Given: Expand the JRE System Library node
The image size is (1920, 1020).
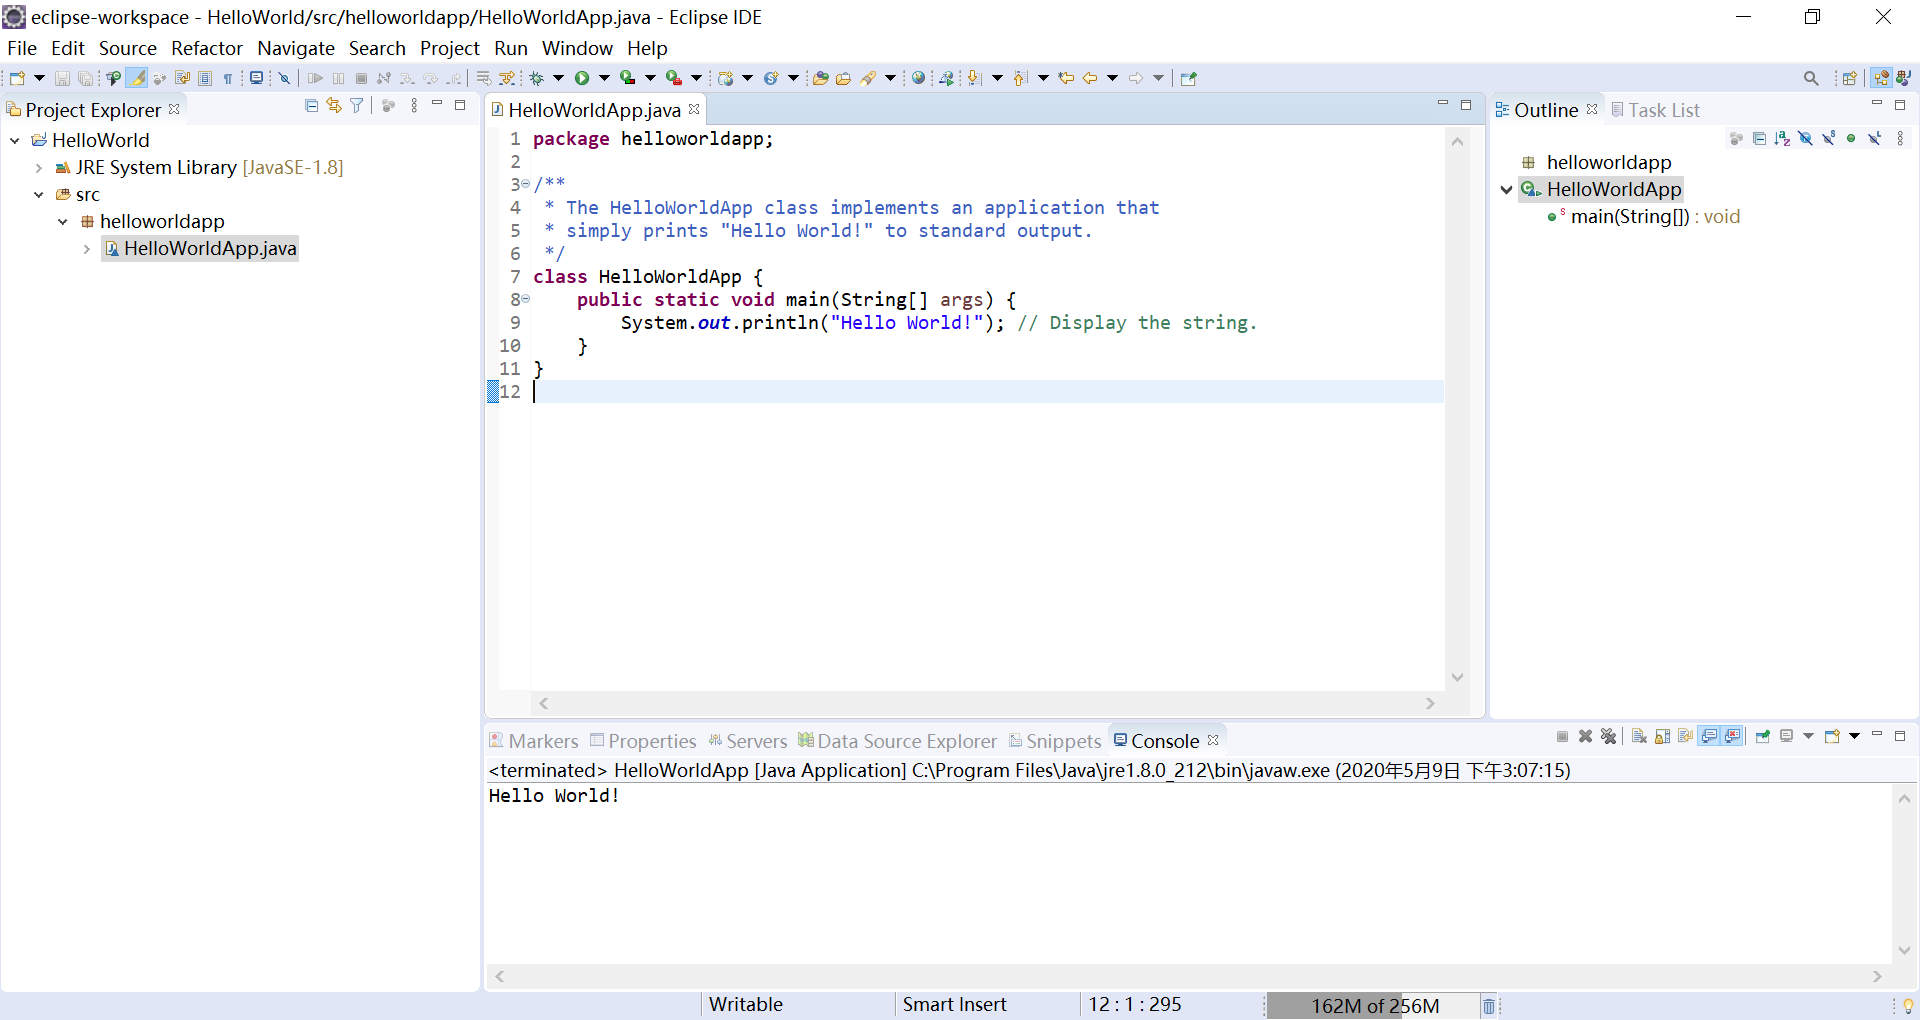Looking at the screenshot, I should tap(39, 167).
